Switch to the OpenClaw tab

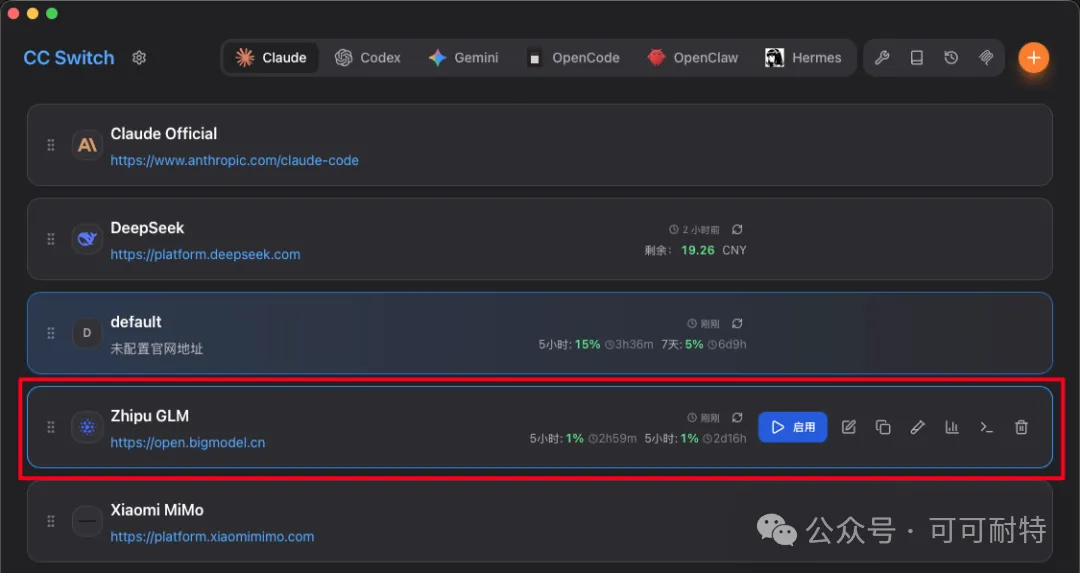[693, 58]
